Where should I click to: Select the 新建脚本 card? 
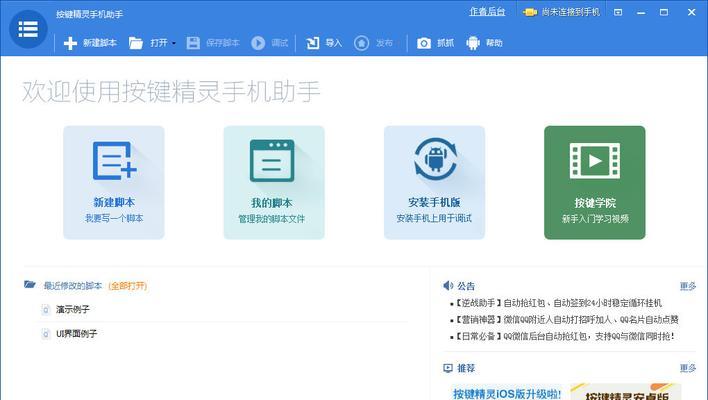click(114, 182)
